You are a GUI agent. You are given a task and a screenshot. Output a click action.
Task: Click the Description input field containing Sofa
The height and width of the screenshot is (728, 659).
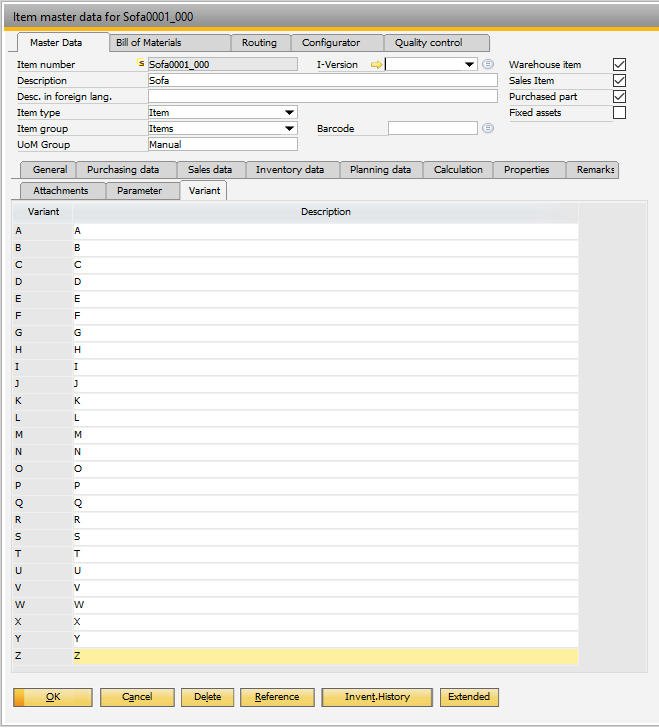321,81
